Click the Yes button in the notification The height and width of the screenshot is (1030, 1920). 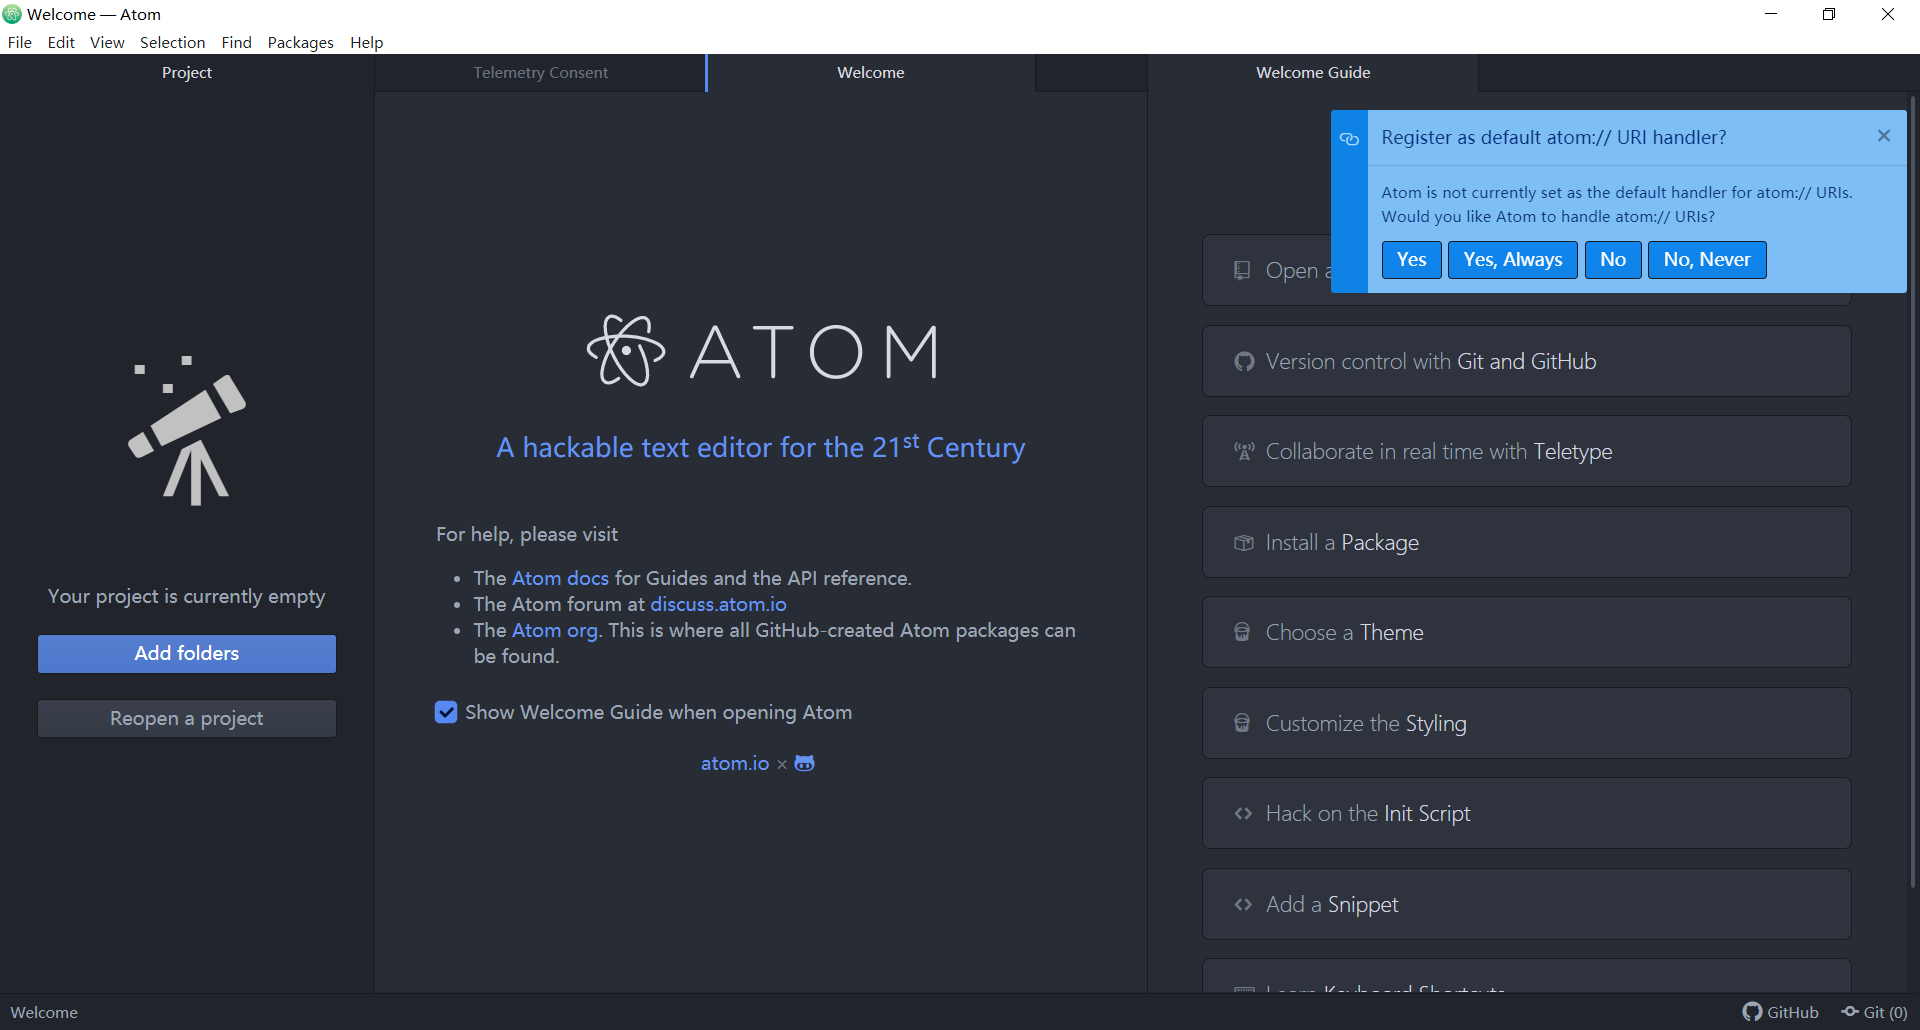[1411, 260]
